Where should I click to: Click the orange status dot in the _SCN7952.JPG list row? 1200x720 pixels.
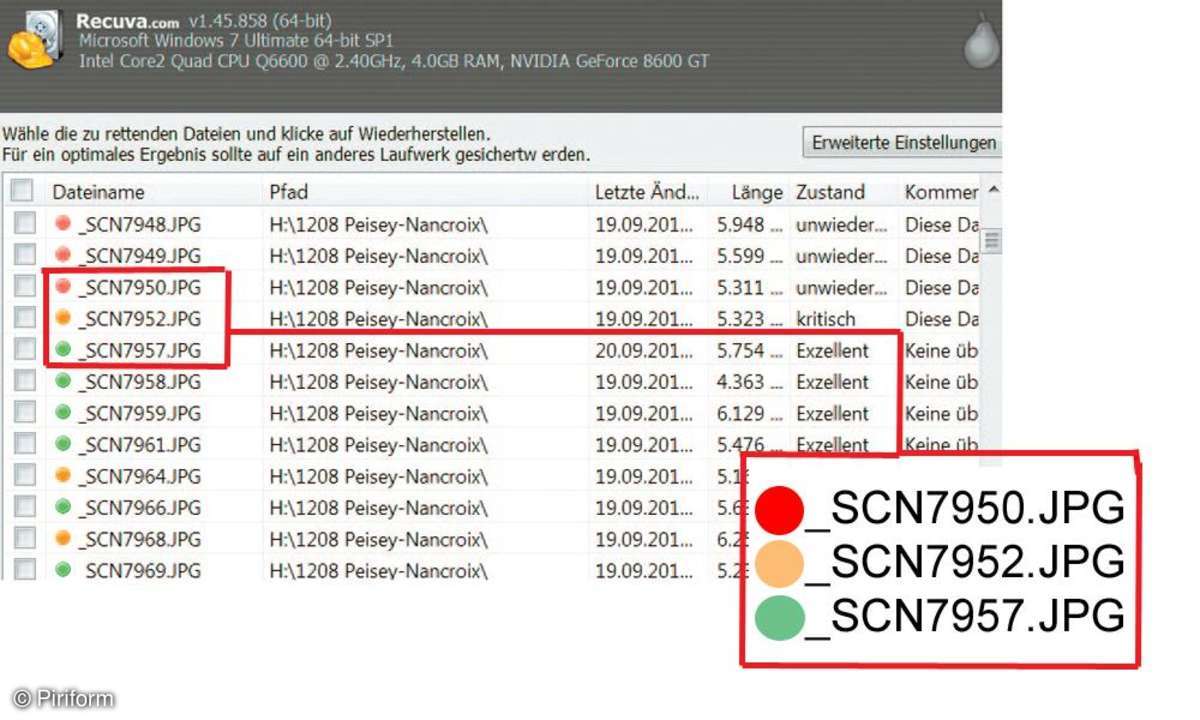tap(63, 319)
